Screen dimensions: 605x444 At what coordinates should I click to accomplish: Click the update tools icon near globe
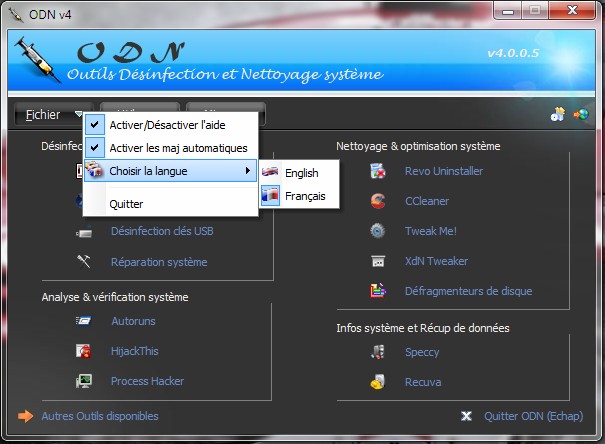tap(558, 114)
